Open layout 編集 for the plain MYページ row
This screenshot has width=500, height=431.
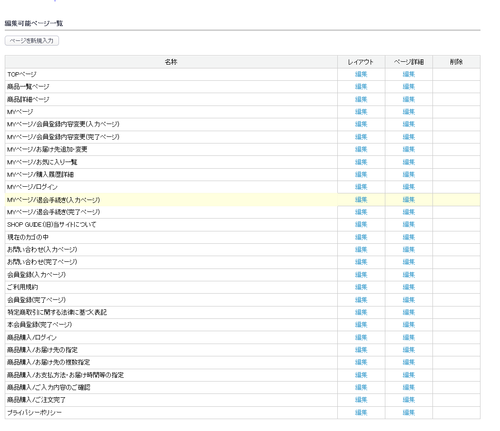pyautogui.click(x=361, y=112)
